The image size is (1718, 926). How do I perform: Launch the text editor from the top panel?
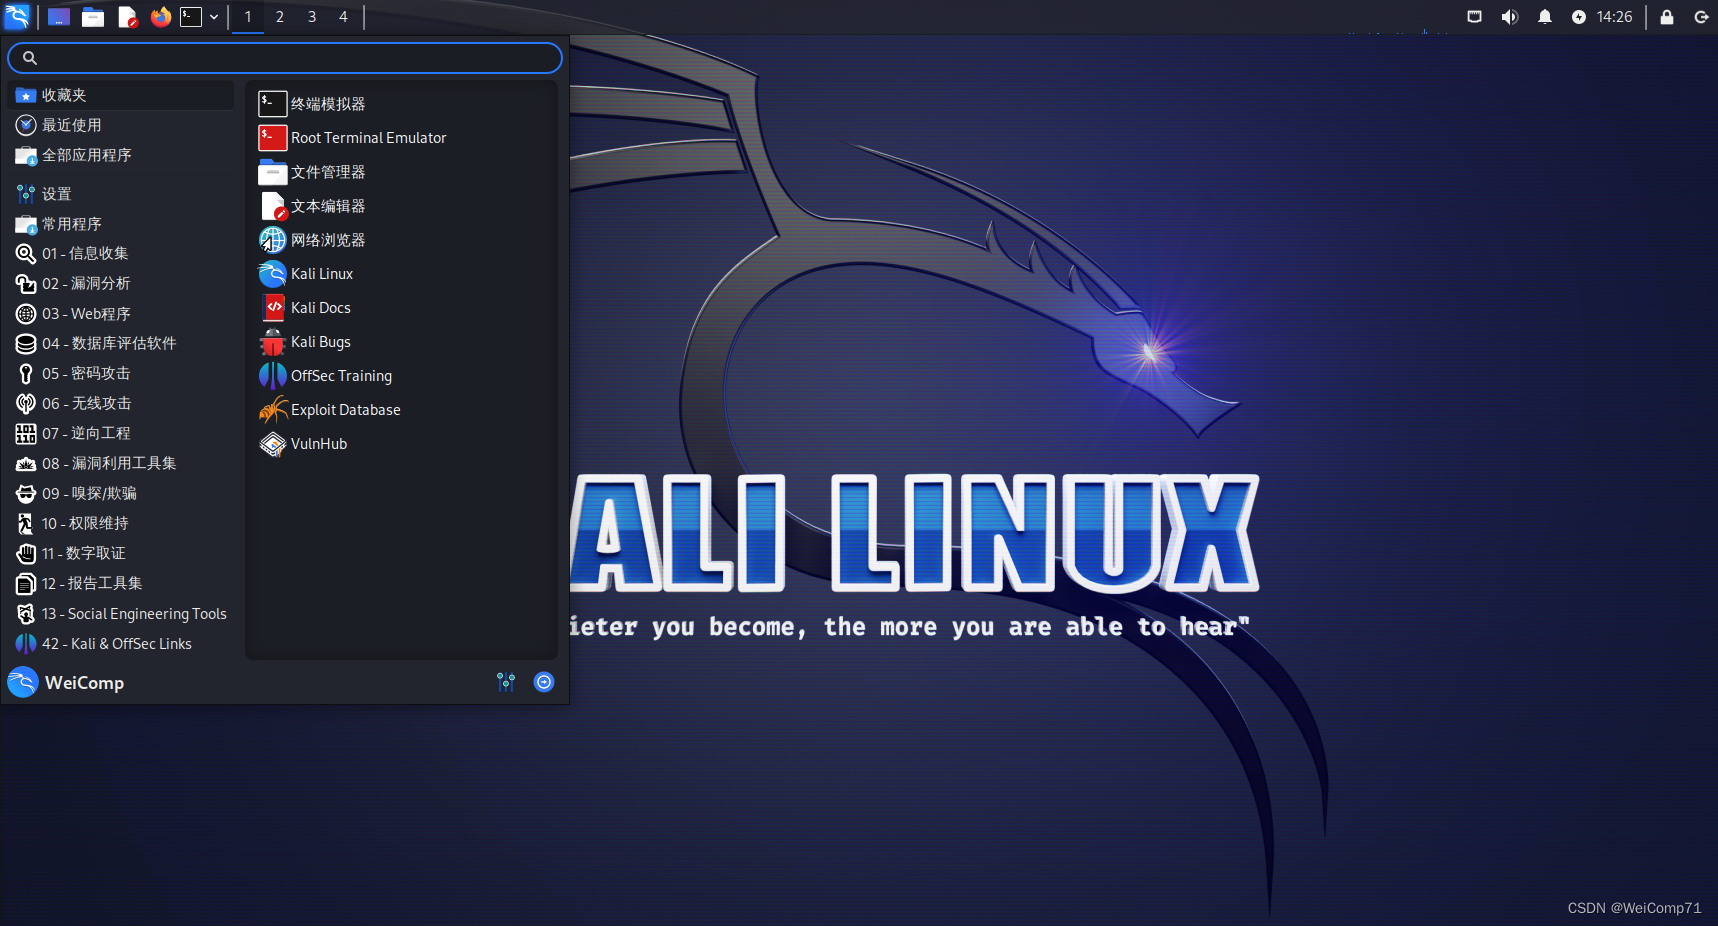pos(127,17)
